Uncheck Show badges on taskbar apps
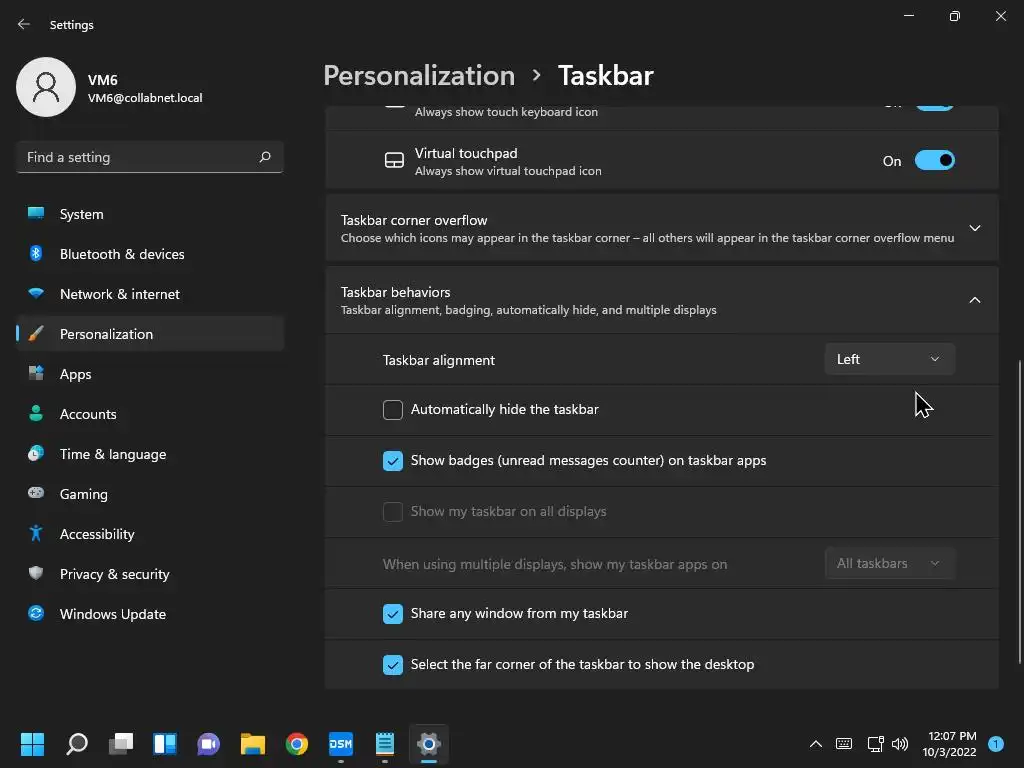 tap(392, 460)
